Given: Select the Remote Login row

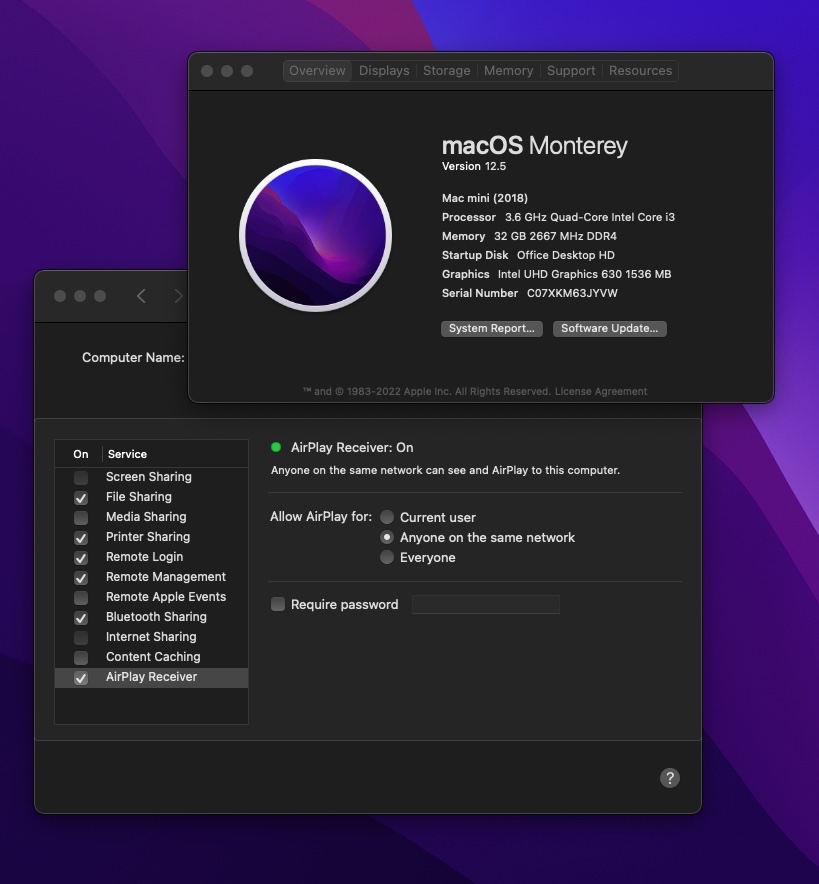Looking at the screenshot, I should (152, 557).
